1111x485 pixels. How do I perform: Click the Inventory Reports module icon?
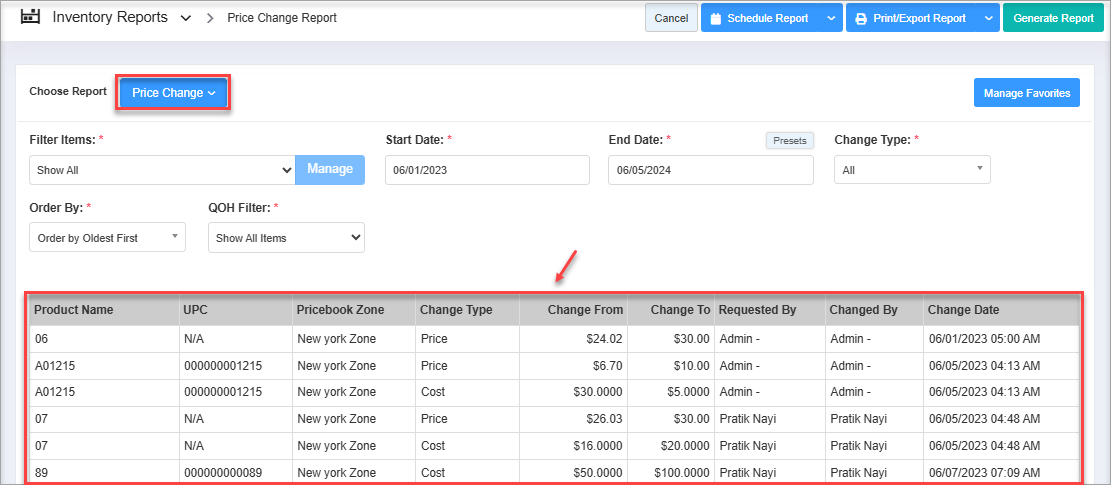pos(30,17)
